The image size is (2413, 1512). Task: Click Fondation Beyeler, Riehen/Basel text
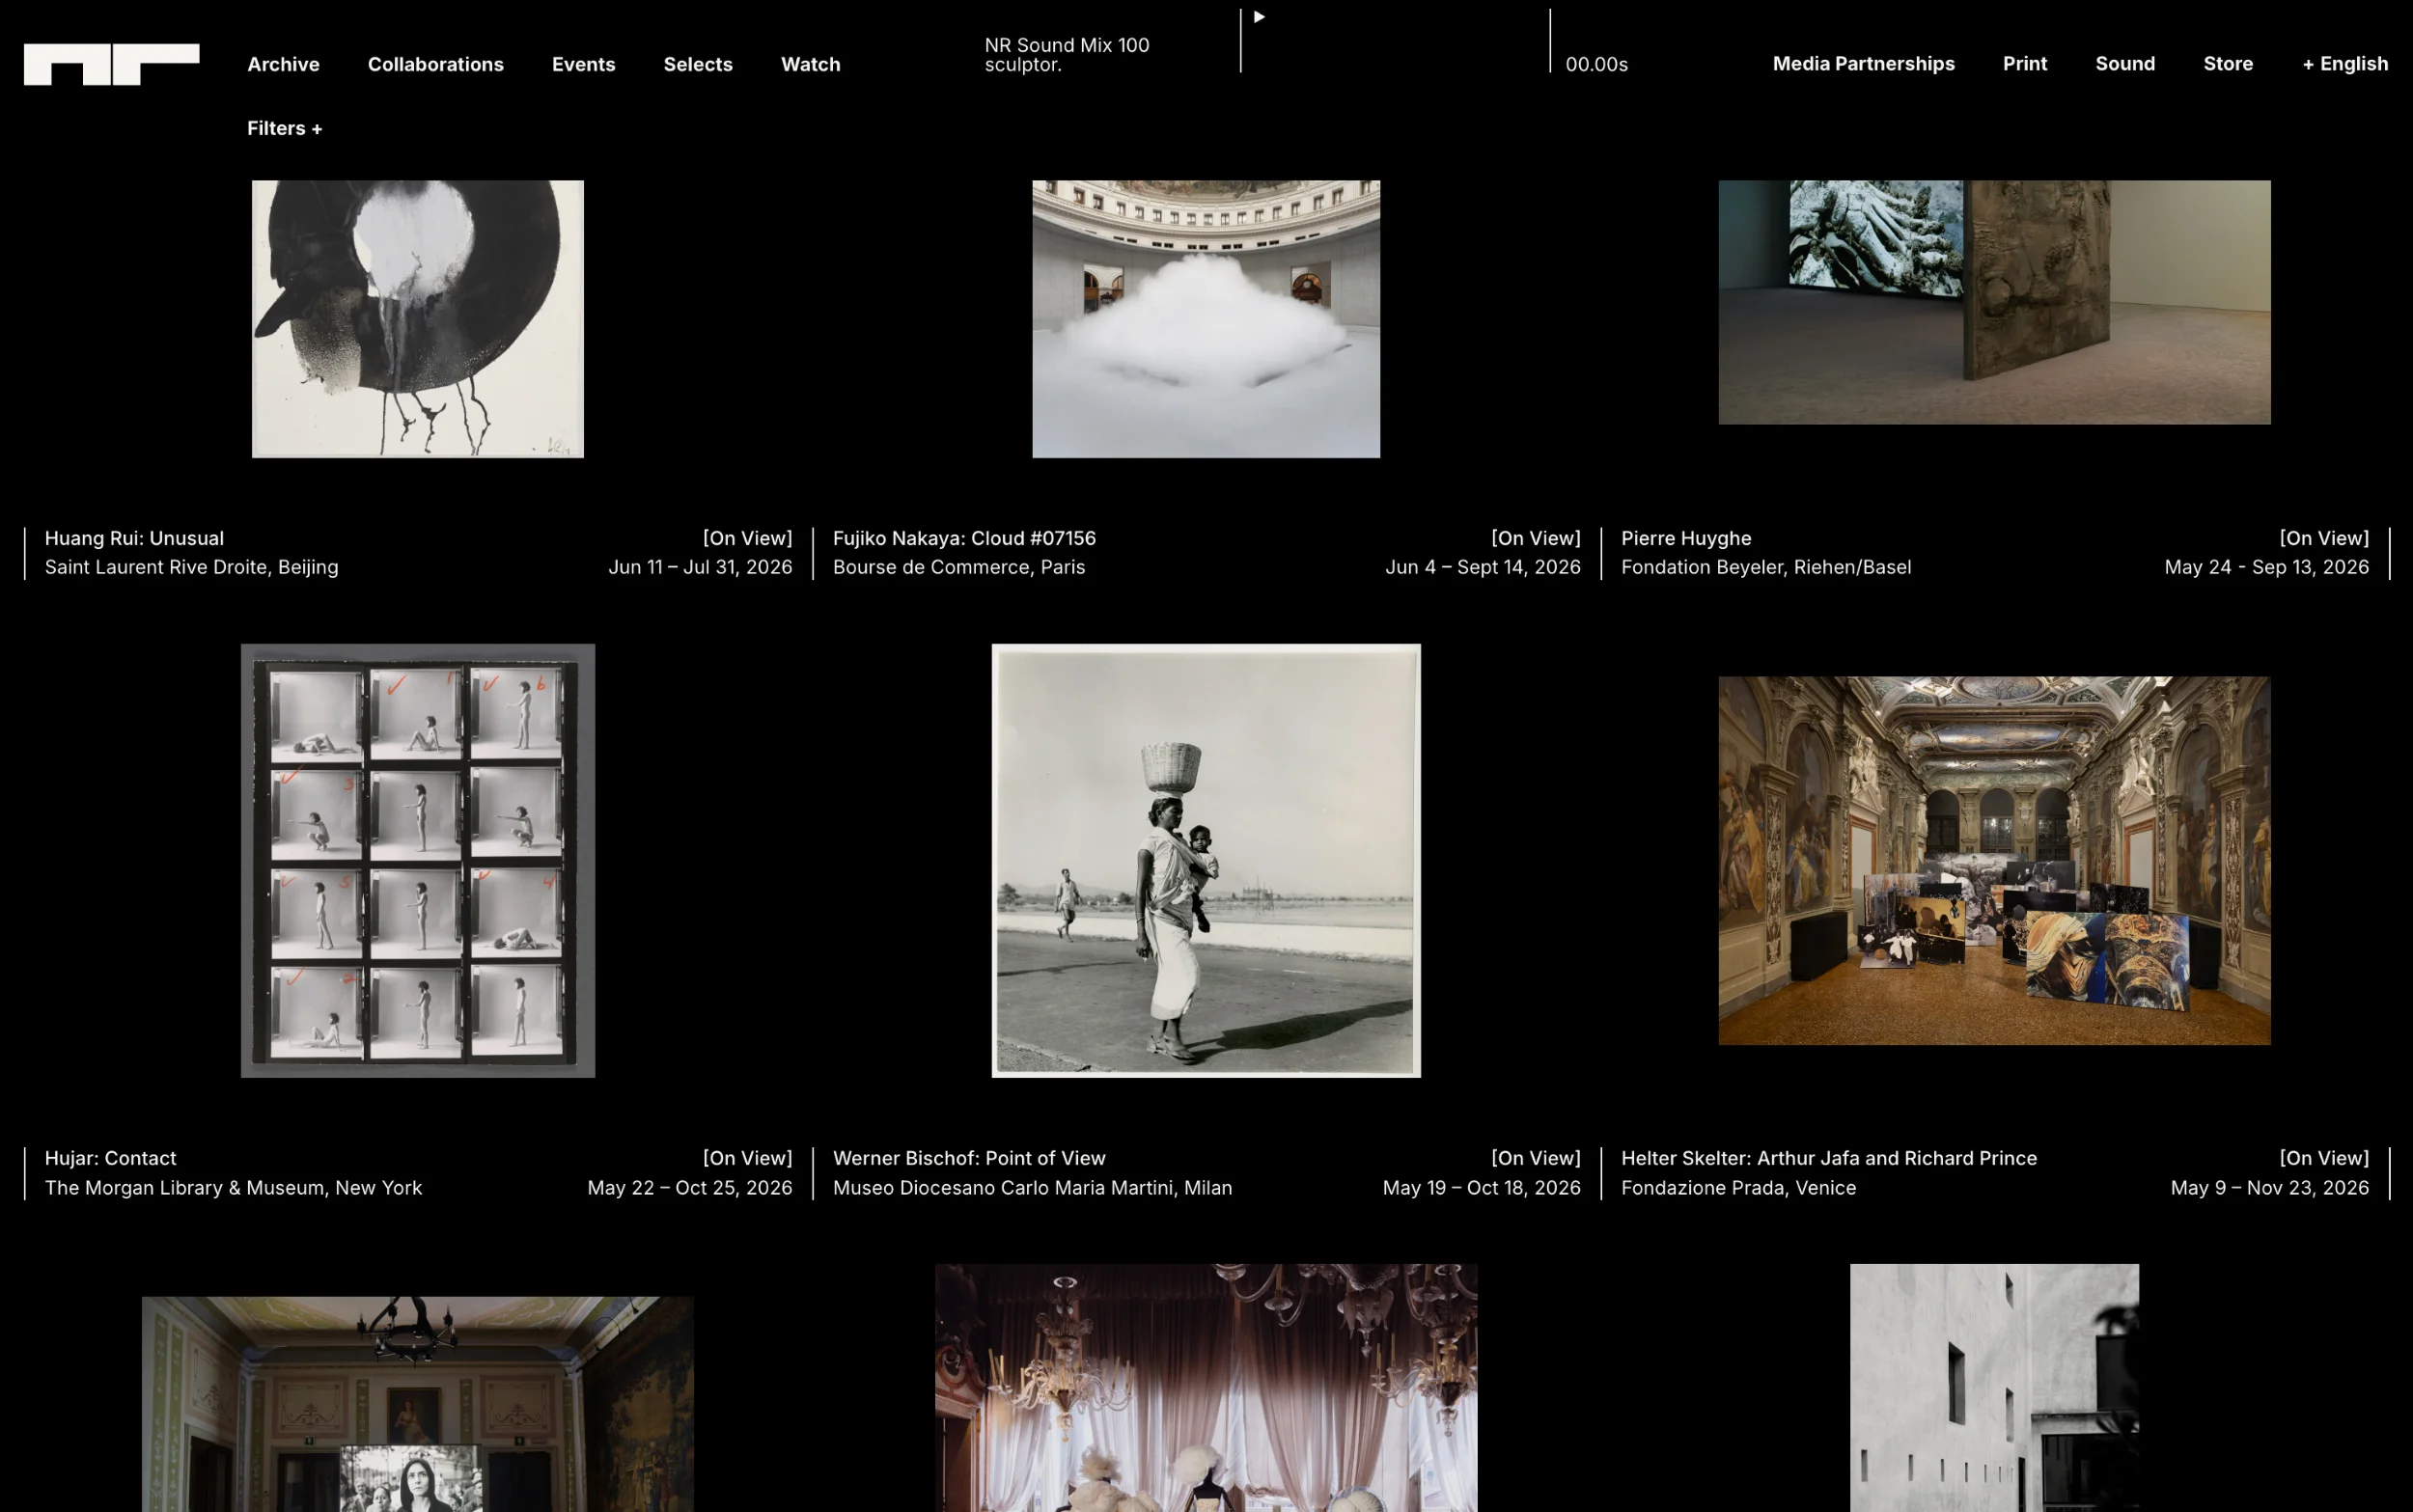(1765, 567)
